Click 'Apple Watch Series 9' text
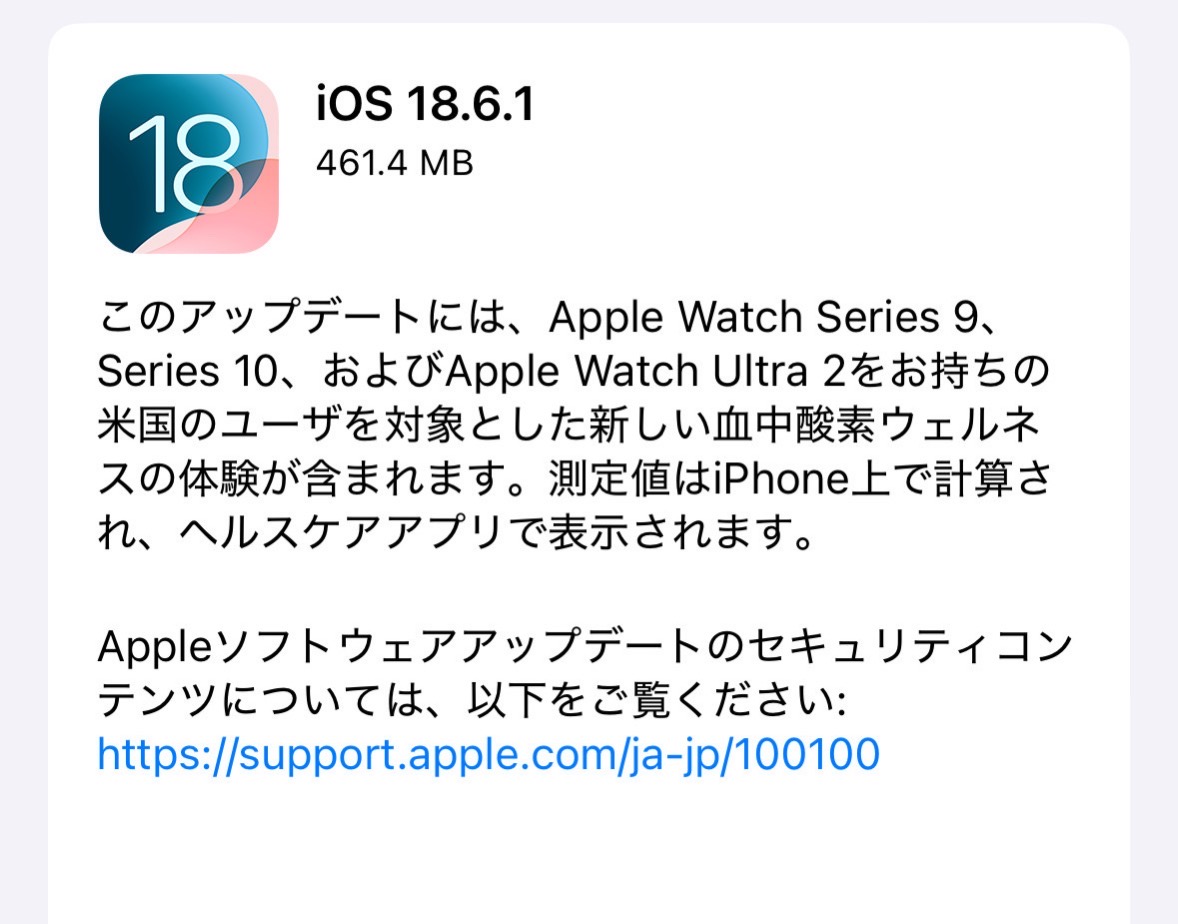Image resolution: width=1178 pixels, height=924 pixels. 763,317
